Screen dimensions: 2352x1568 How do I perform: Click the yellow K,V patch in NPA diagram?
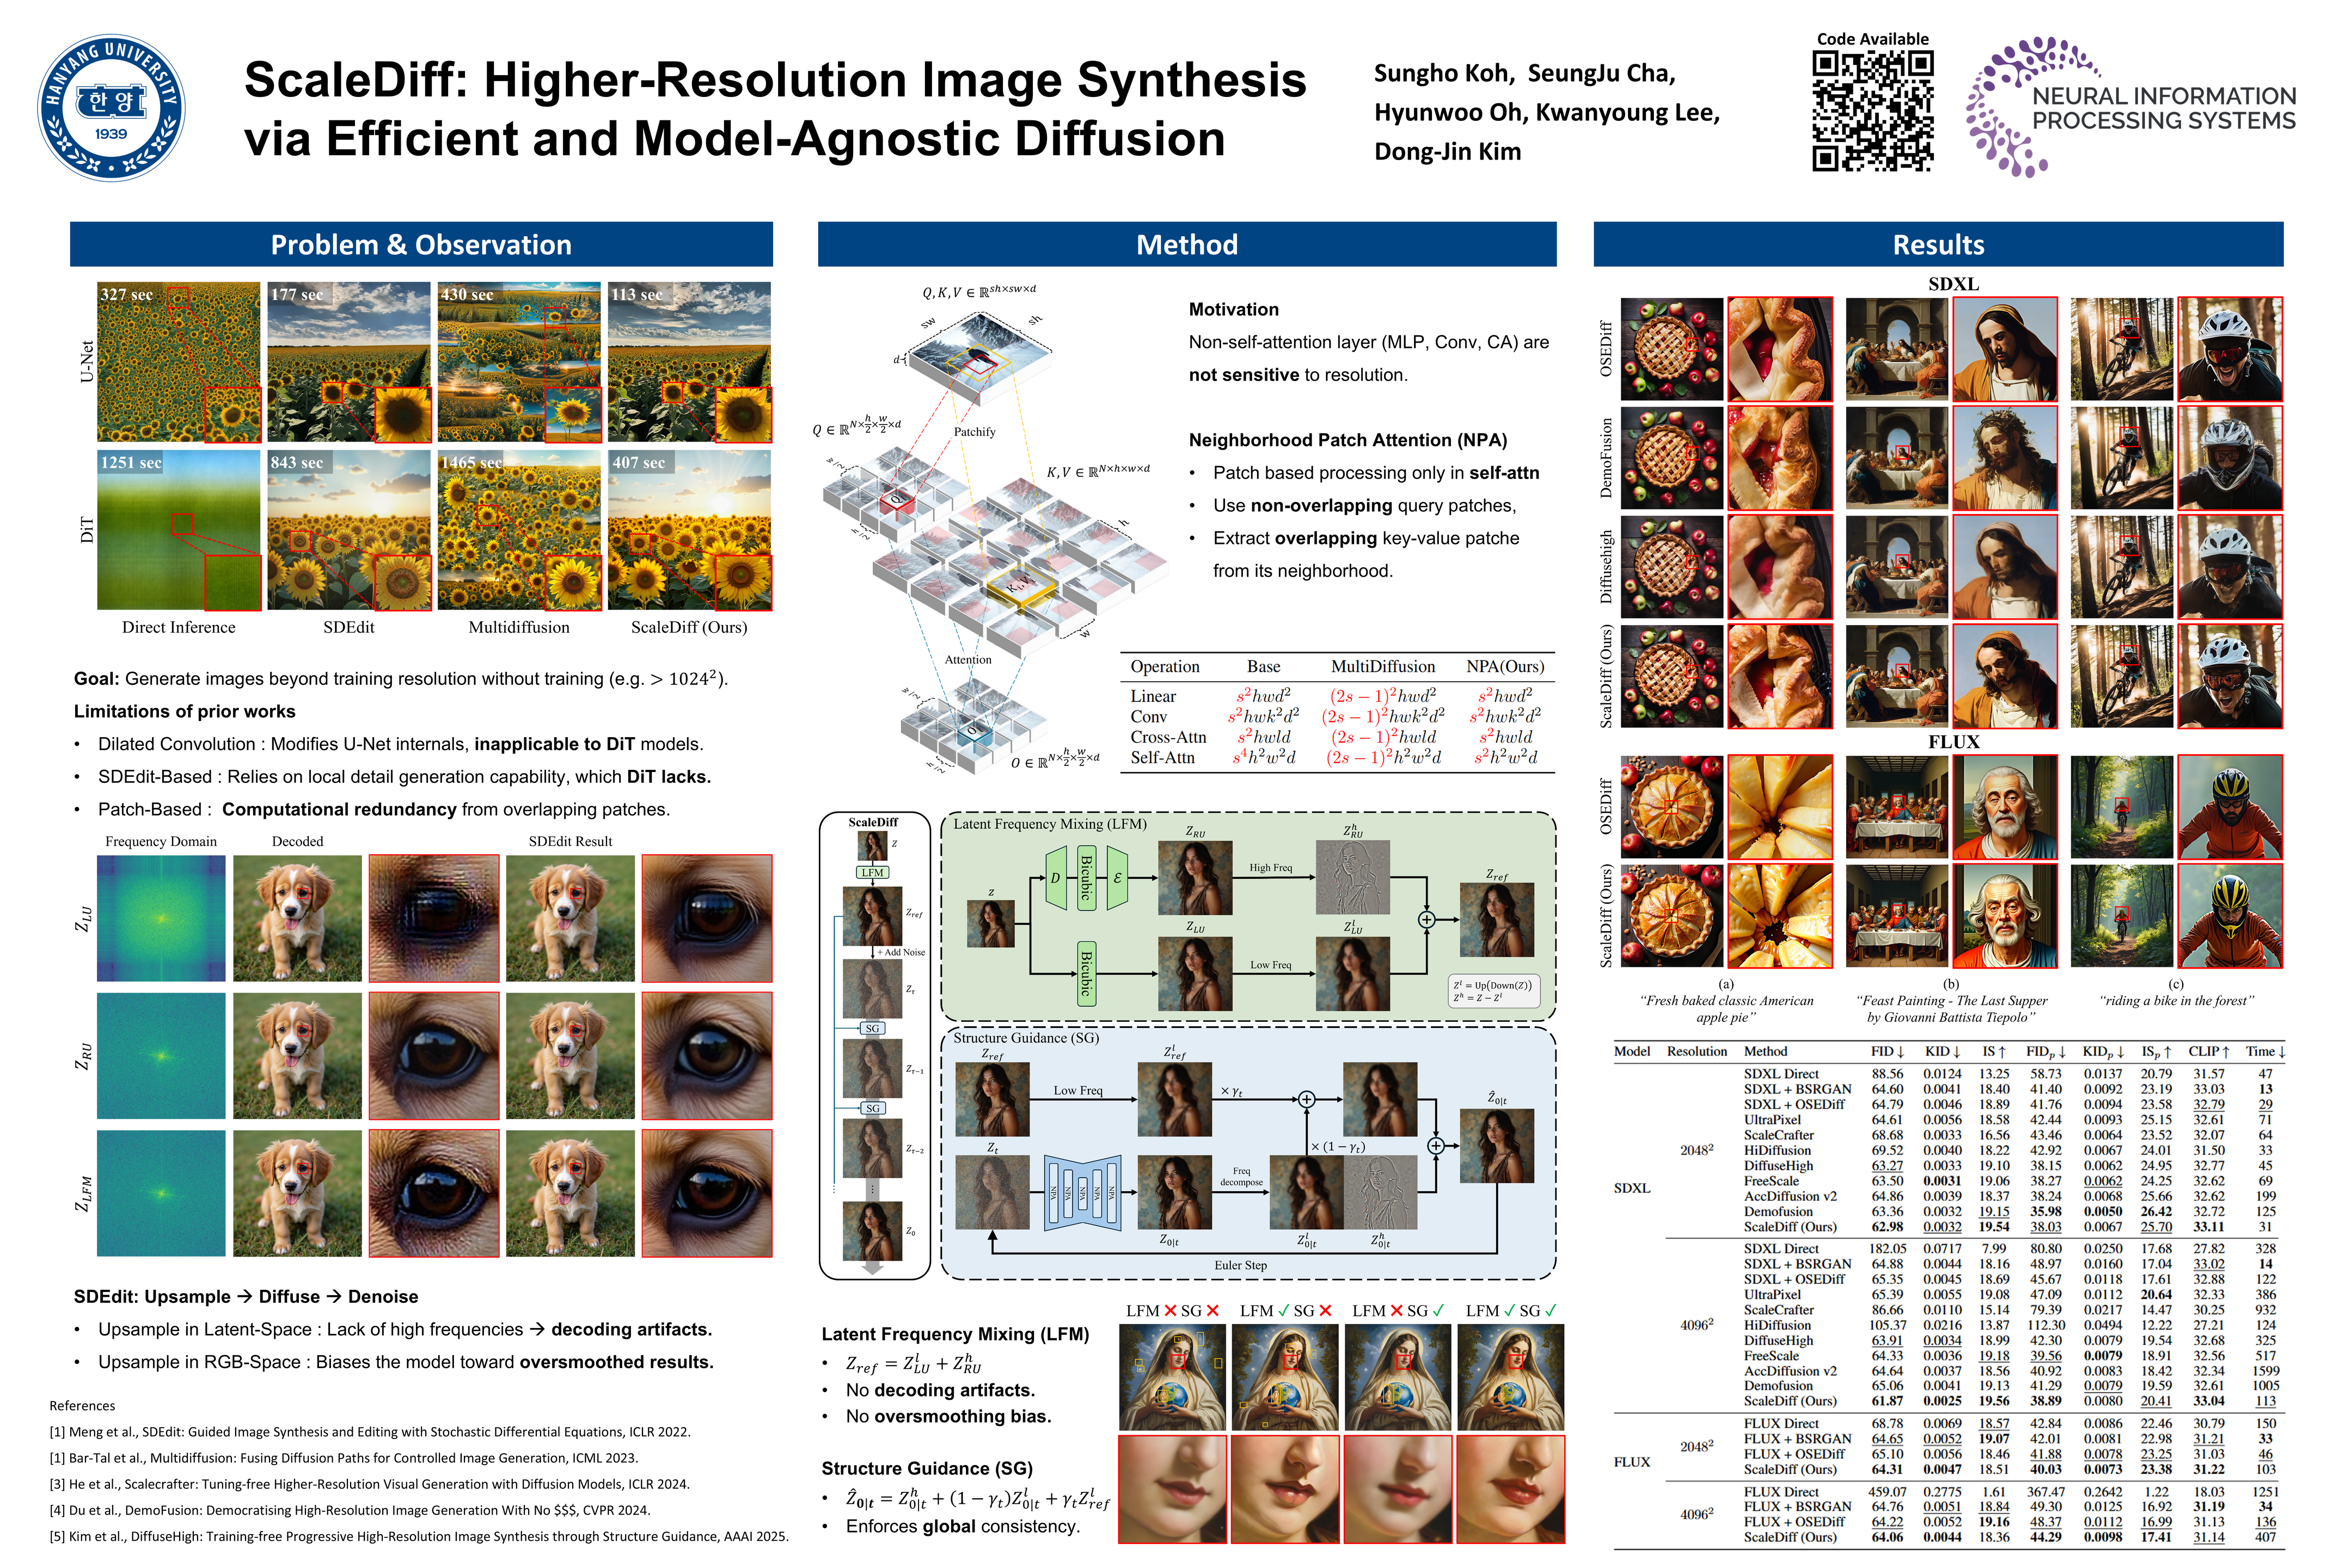[1021, 585]
